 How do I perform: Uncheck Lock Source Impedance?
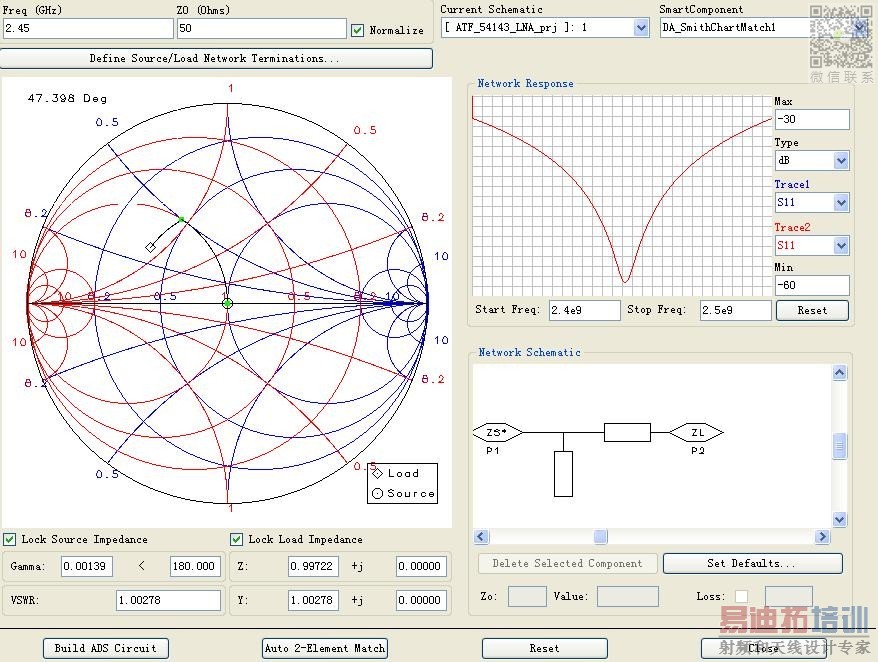click(10, 539)
